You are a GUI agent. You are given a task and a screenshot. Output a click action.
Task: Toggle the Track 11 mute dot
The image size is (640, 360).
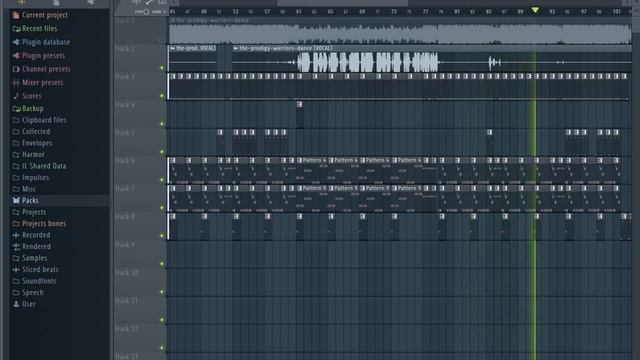162,320
